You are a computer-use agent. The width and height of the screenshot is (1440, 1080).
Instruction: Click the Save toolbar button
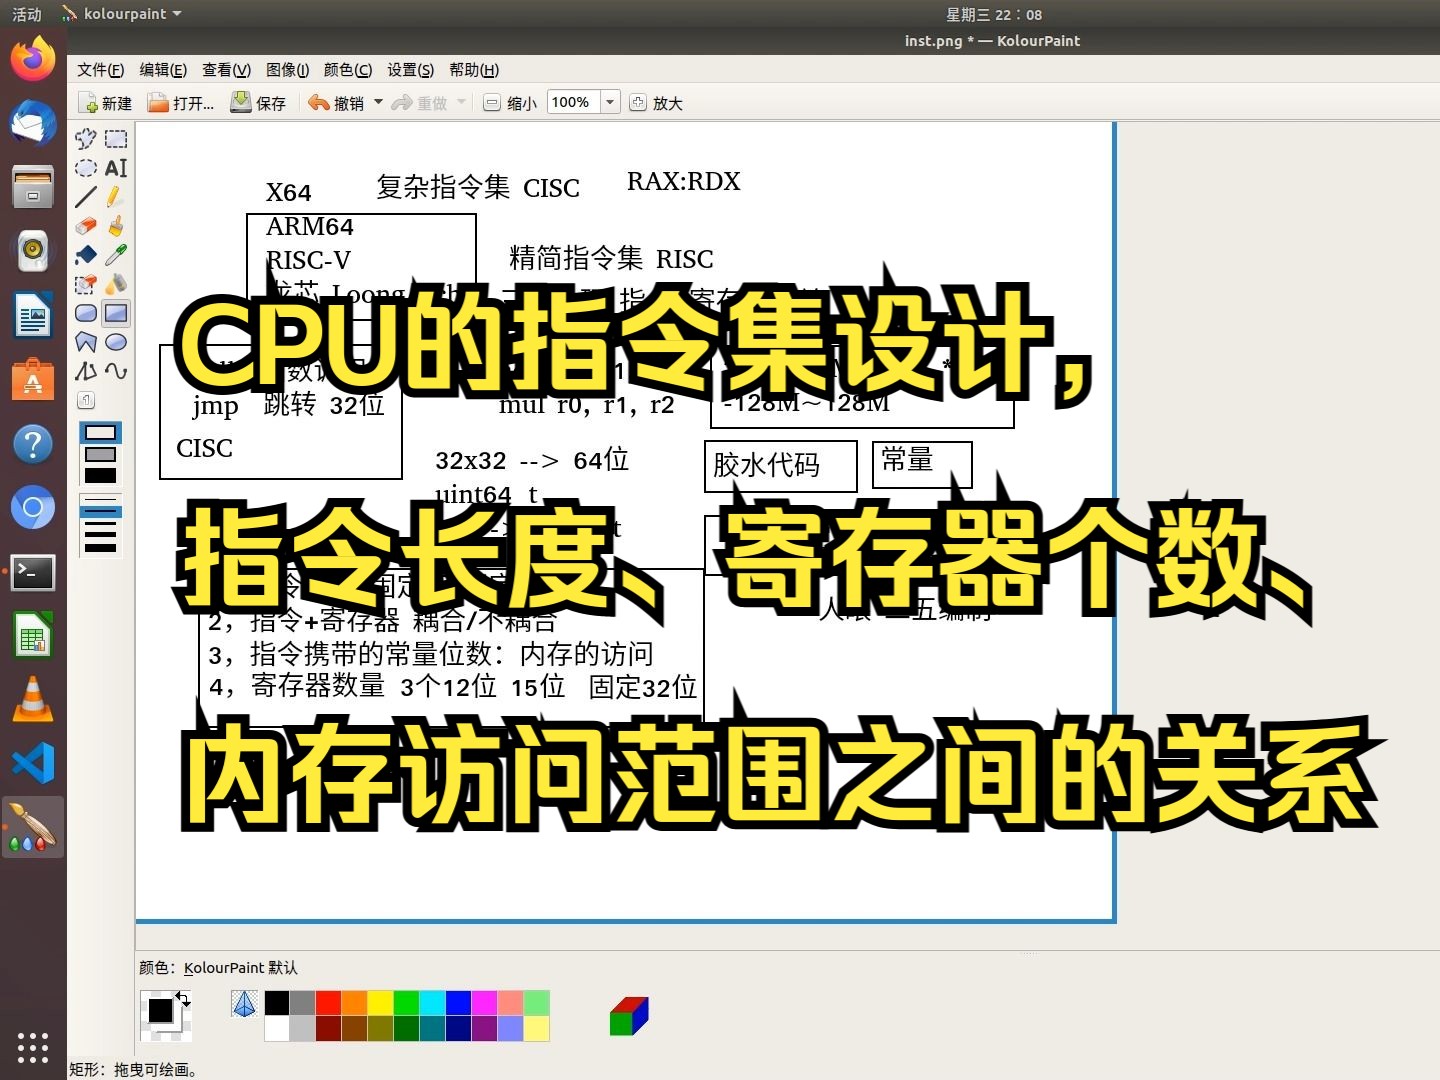click(258, 103)
